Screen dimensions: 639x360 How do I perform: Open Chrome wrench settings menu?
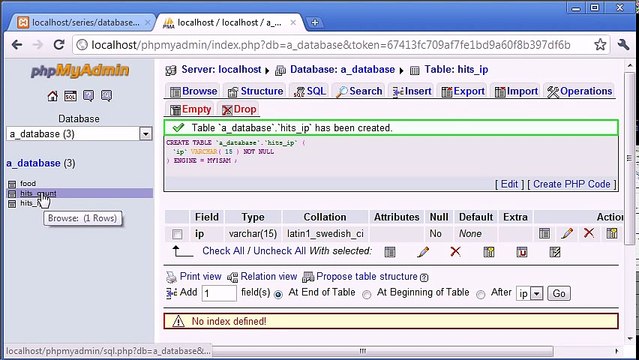(623, 44)
